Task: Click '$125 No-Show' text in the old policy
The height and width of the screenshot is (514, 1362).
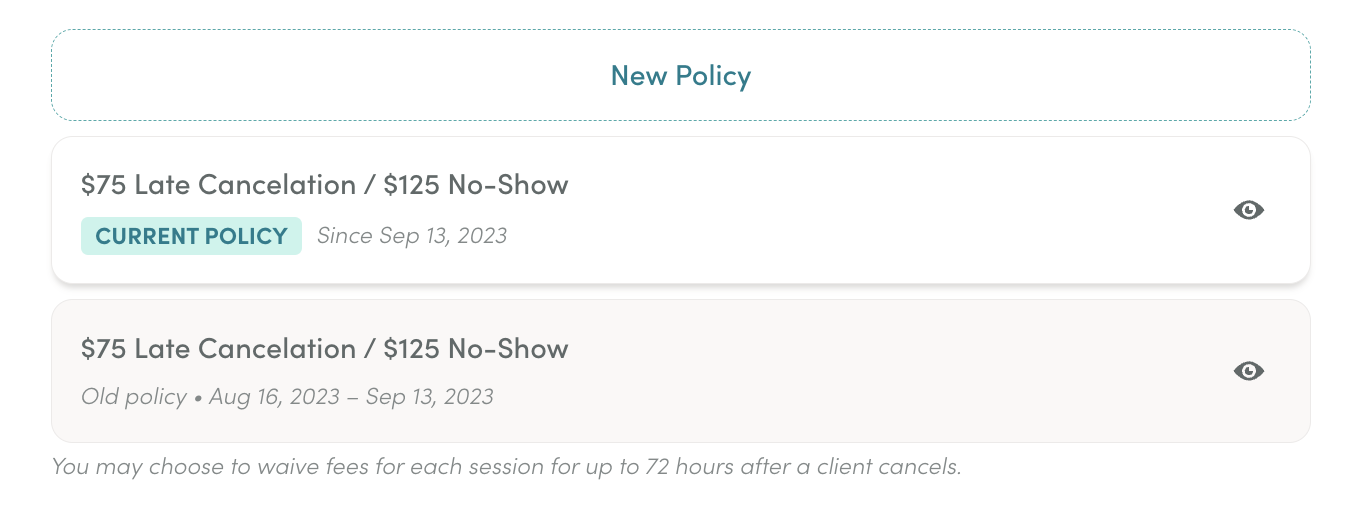Action: pos(476,348)
